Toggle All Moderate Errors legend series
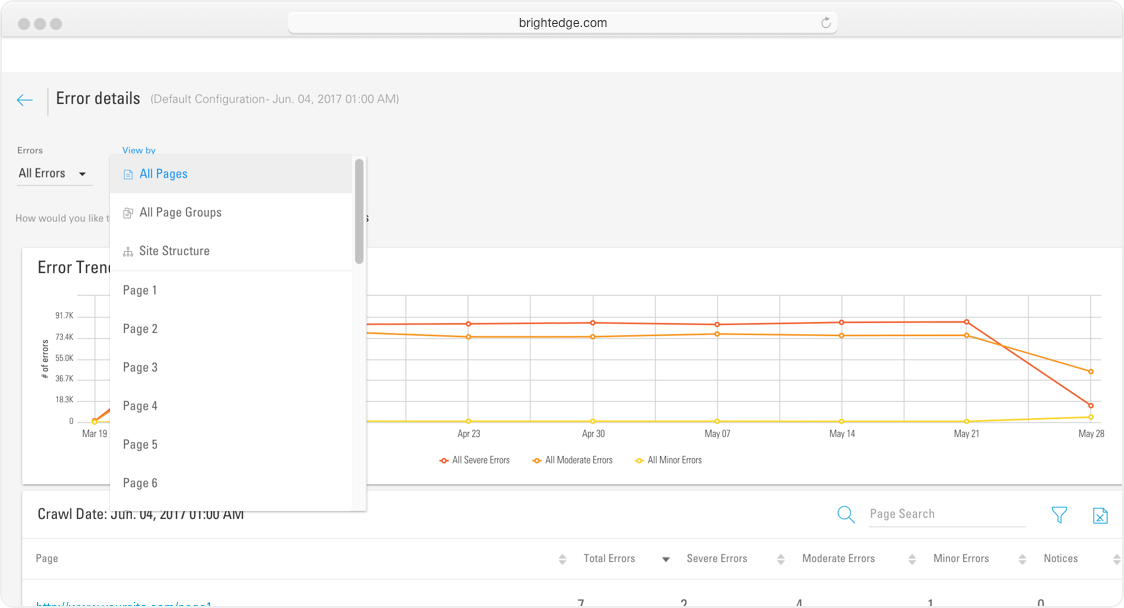This screenshot has width=1124, height=608. tap(572, 461)
